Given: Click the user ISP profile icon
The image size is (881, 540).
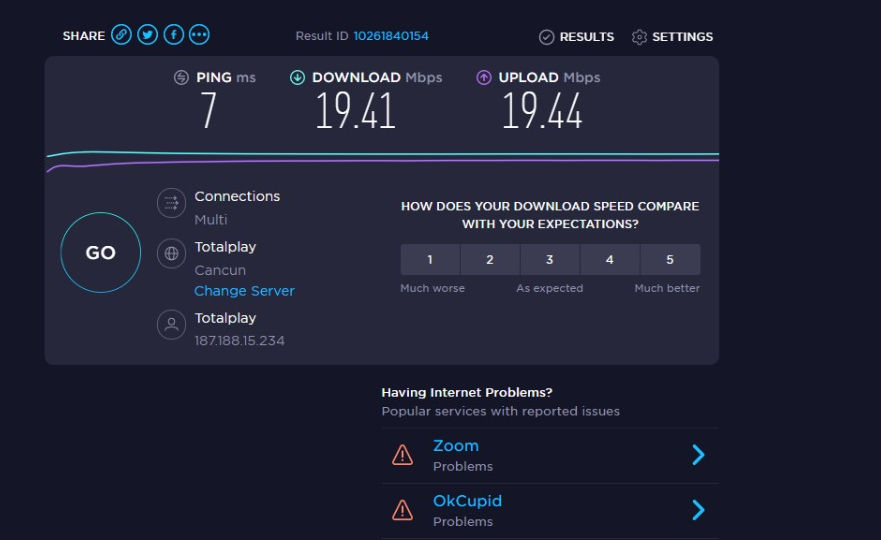Looking at the screenshot, I should tap(171, 324).
